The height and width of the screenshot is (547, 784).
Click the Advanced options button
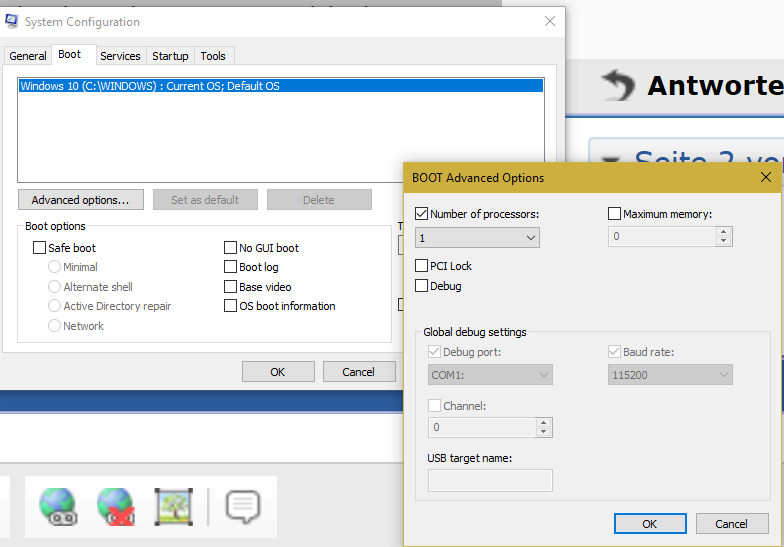(80, 200)
